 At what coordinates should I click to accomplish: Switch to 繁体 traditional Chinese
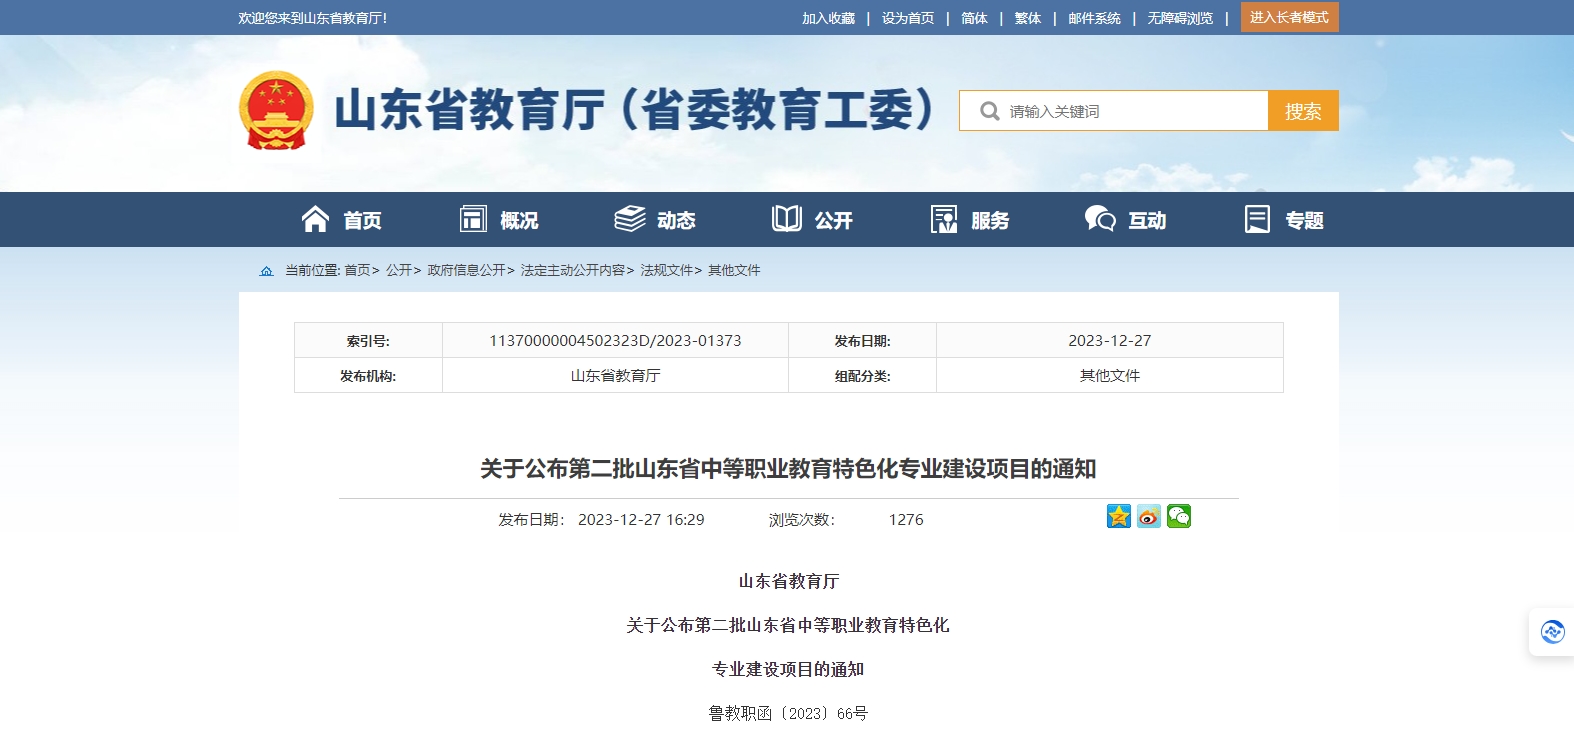click(1027, 18)
